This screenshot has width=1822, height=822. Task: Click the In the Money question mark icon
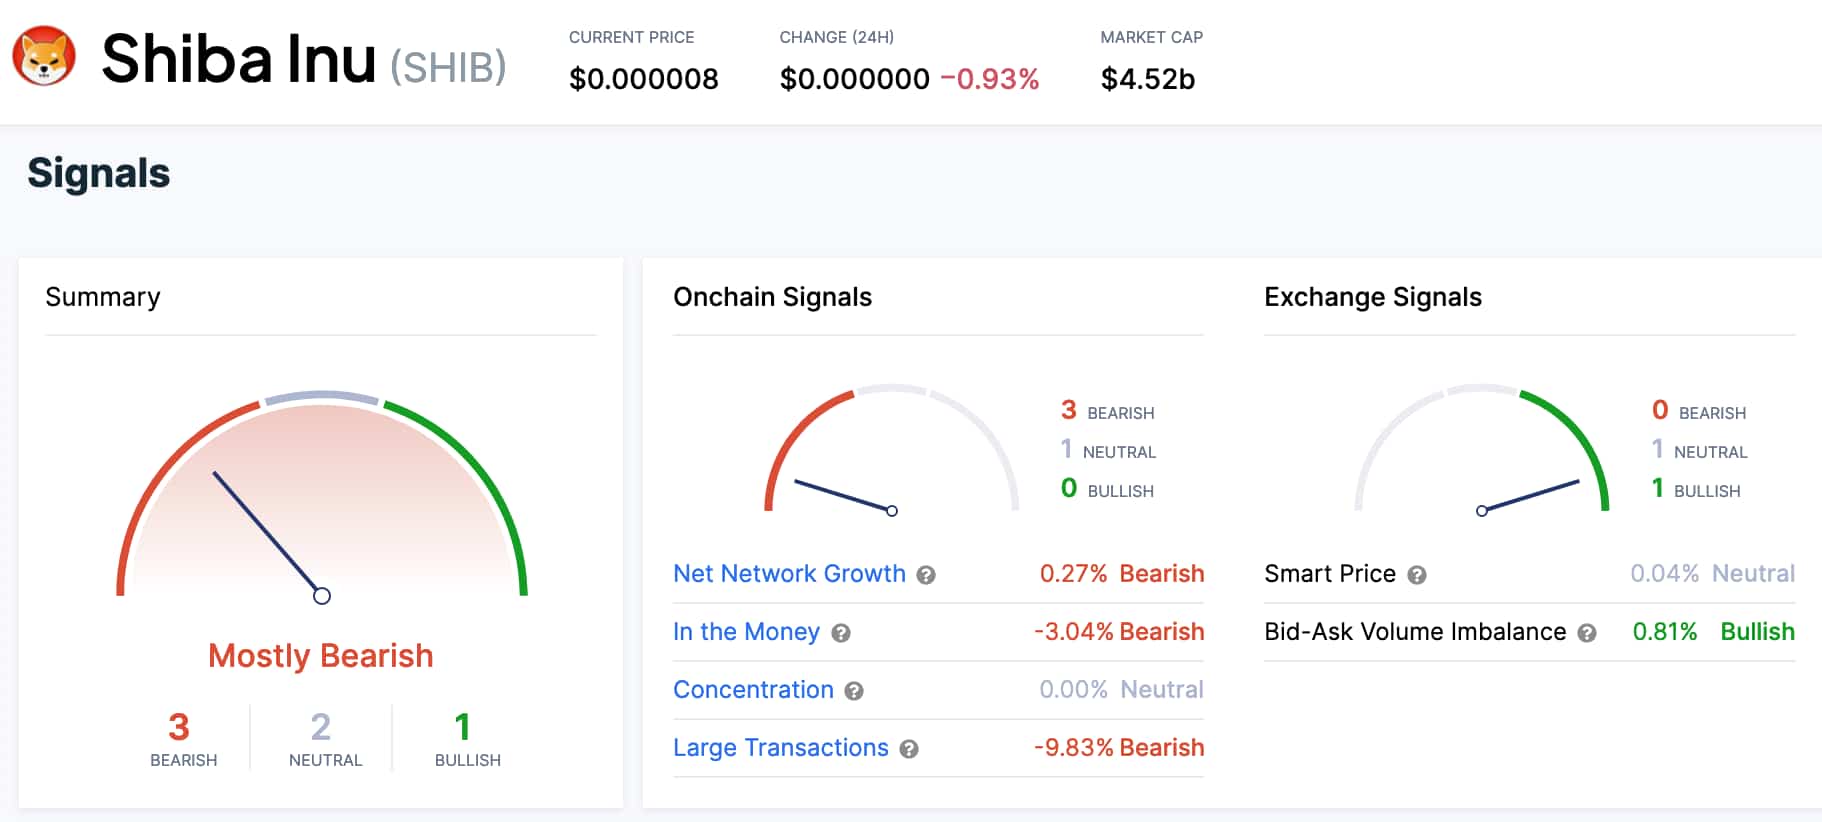click(841, 633)
